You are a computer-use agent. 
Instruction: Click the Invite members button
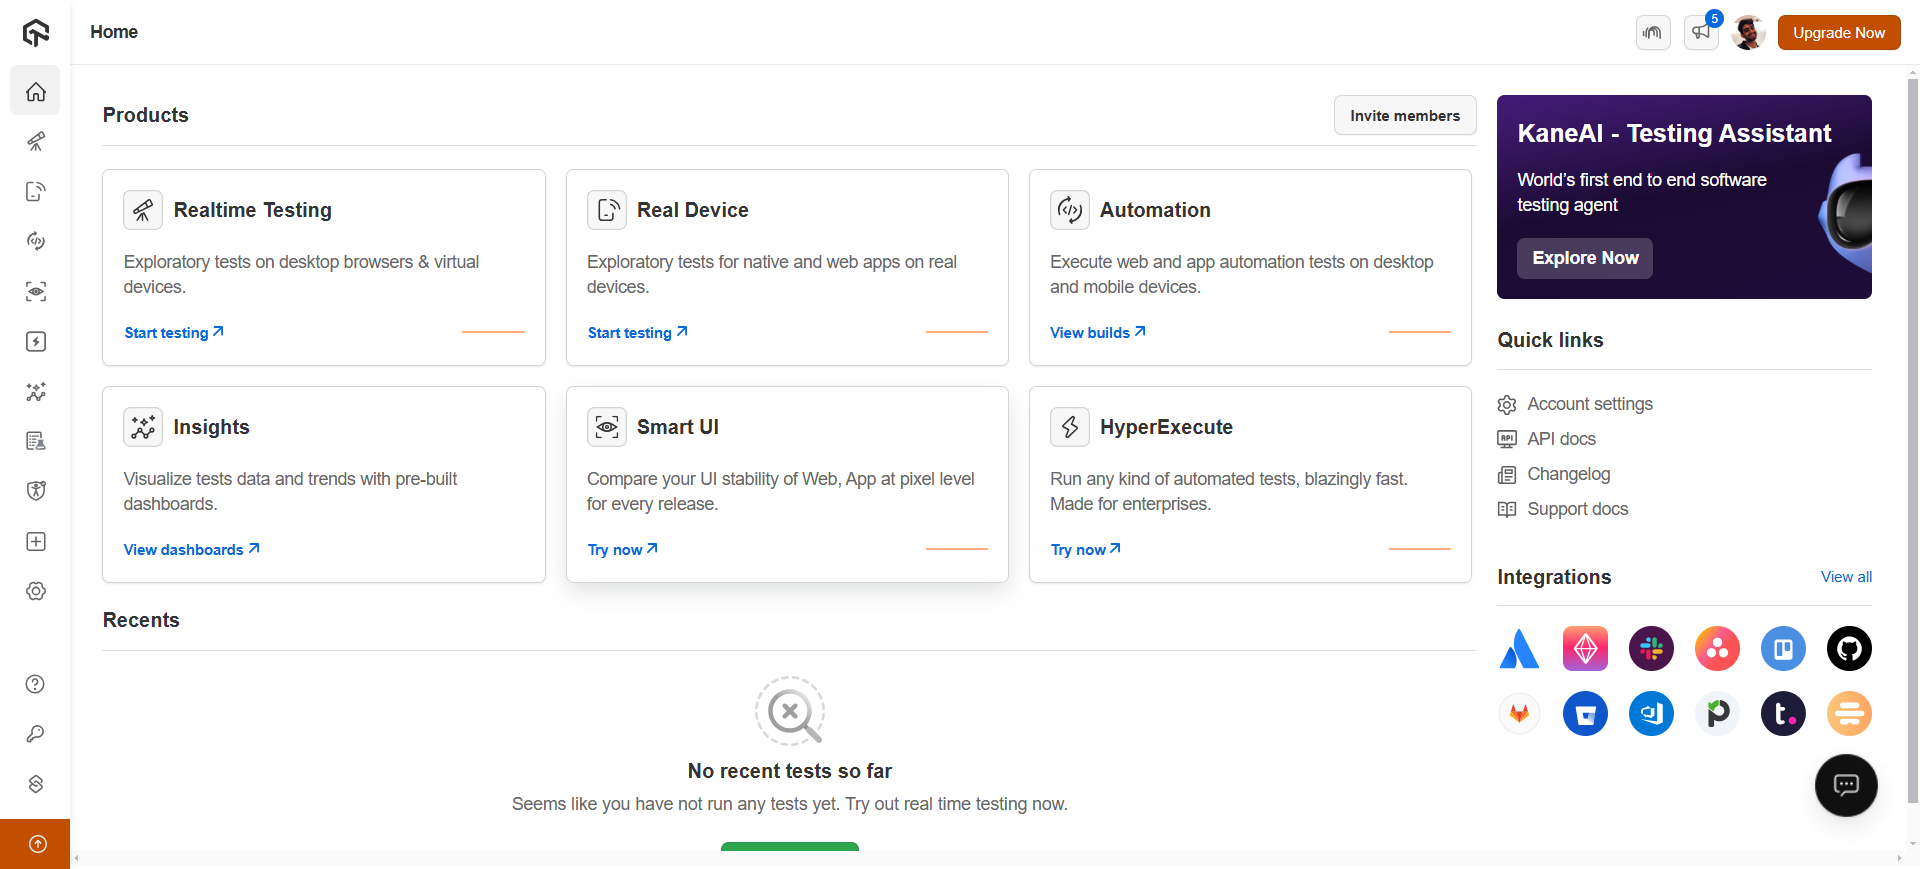(x=1404, y=116)
